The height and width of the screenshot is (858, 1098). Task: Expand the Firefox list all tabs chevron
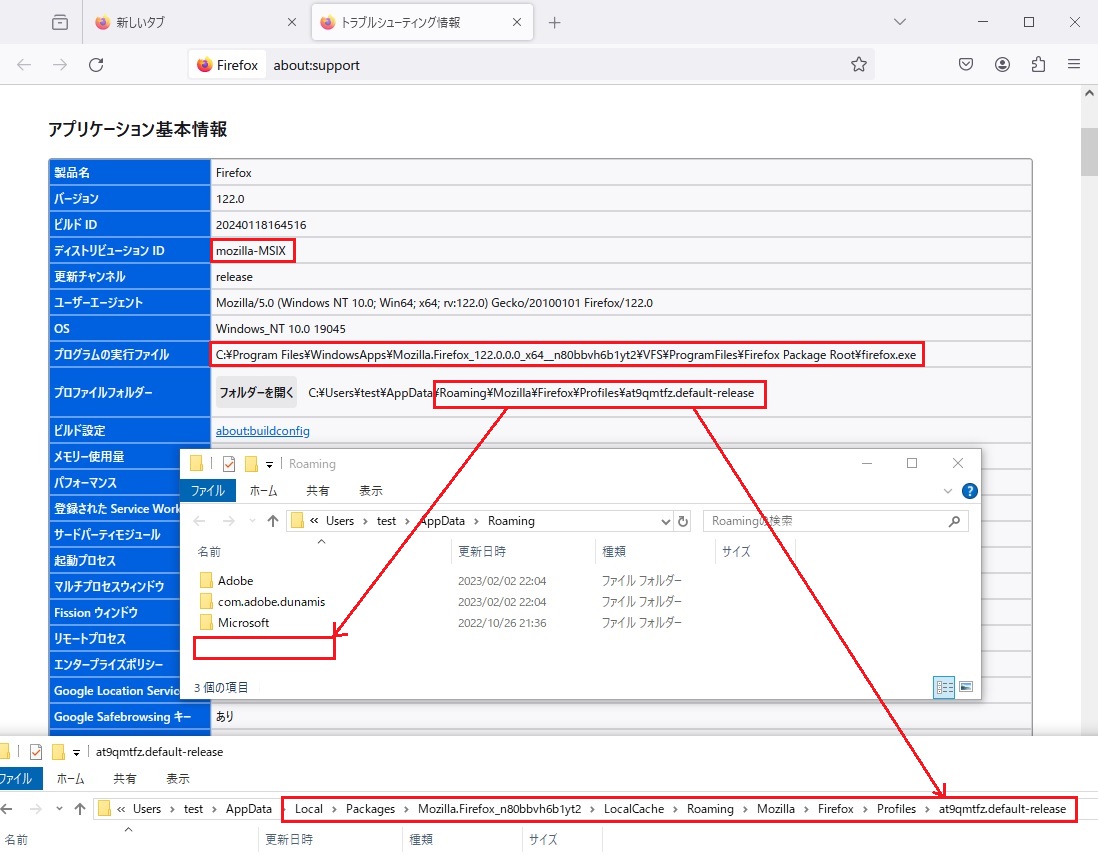(x=899, y=22)
